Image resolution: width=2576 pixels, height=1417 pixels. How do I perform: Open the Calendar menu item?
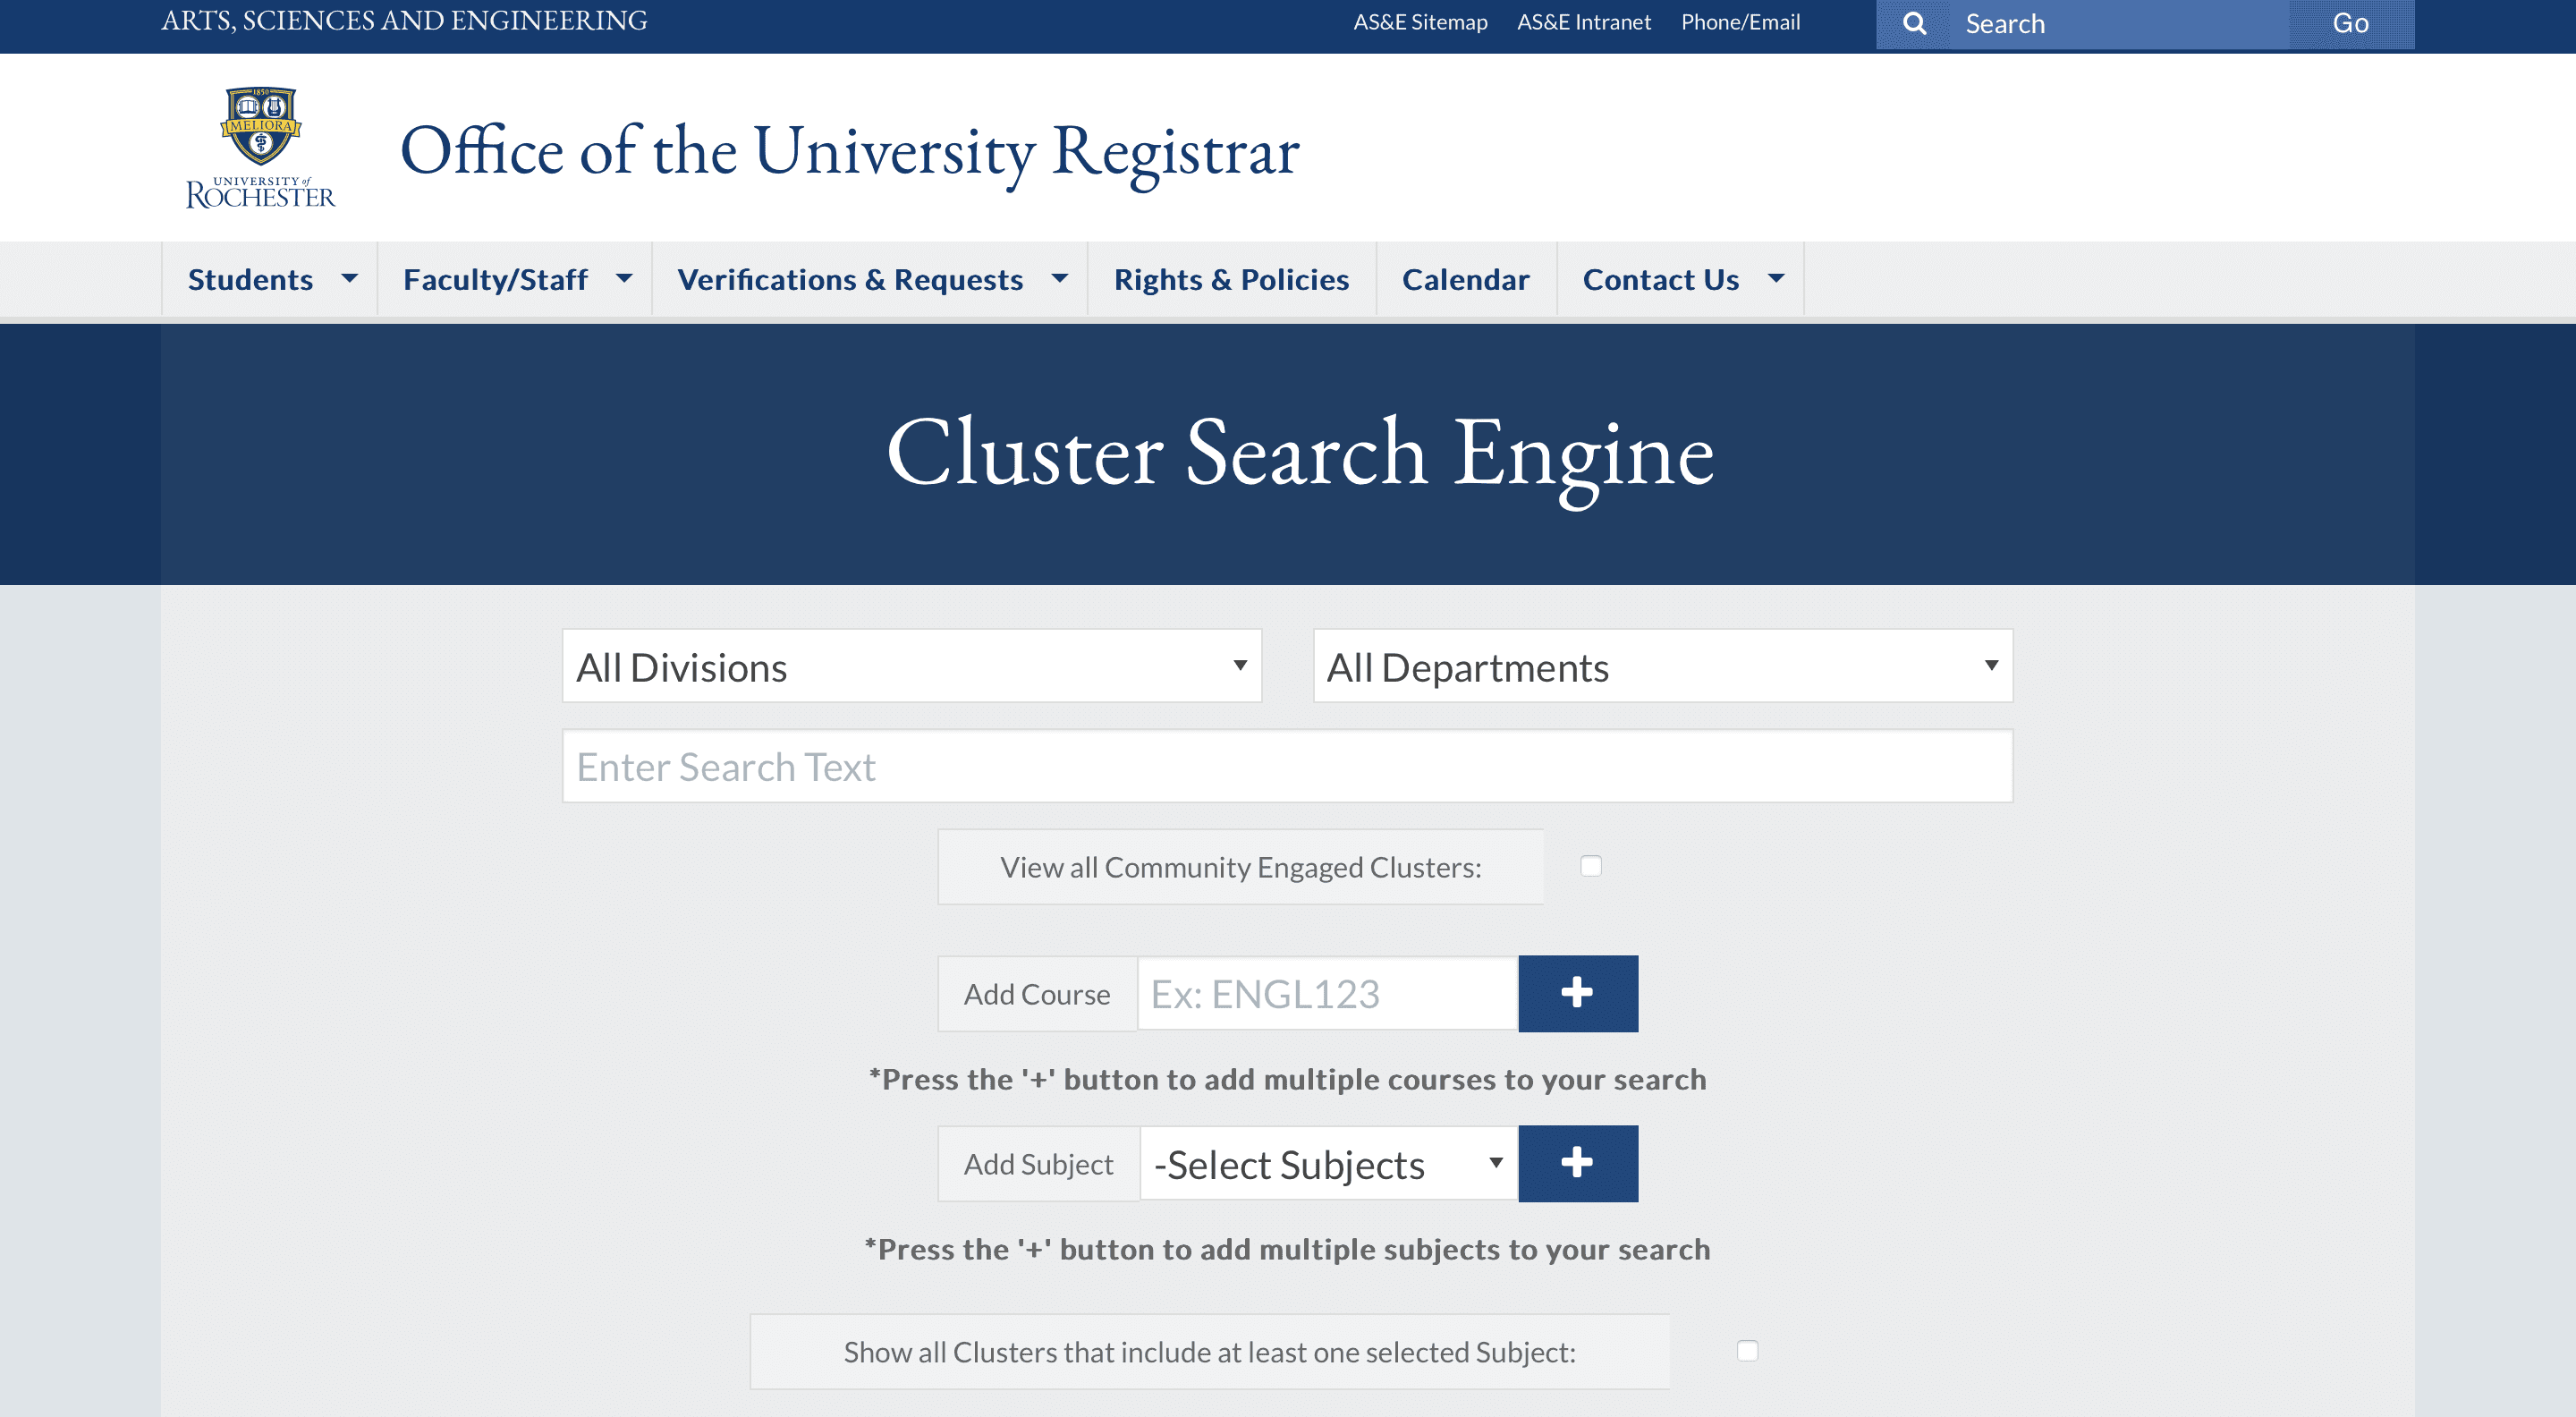(1465, 279)
